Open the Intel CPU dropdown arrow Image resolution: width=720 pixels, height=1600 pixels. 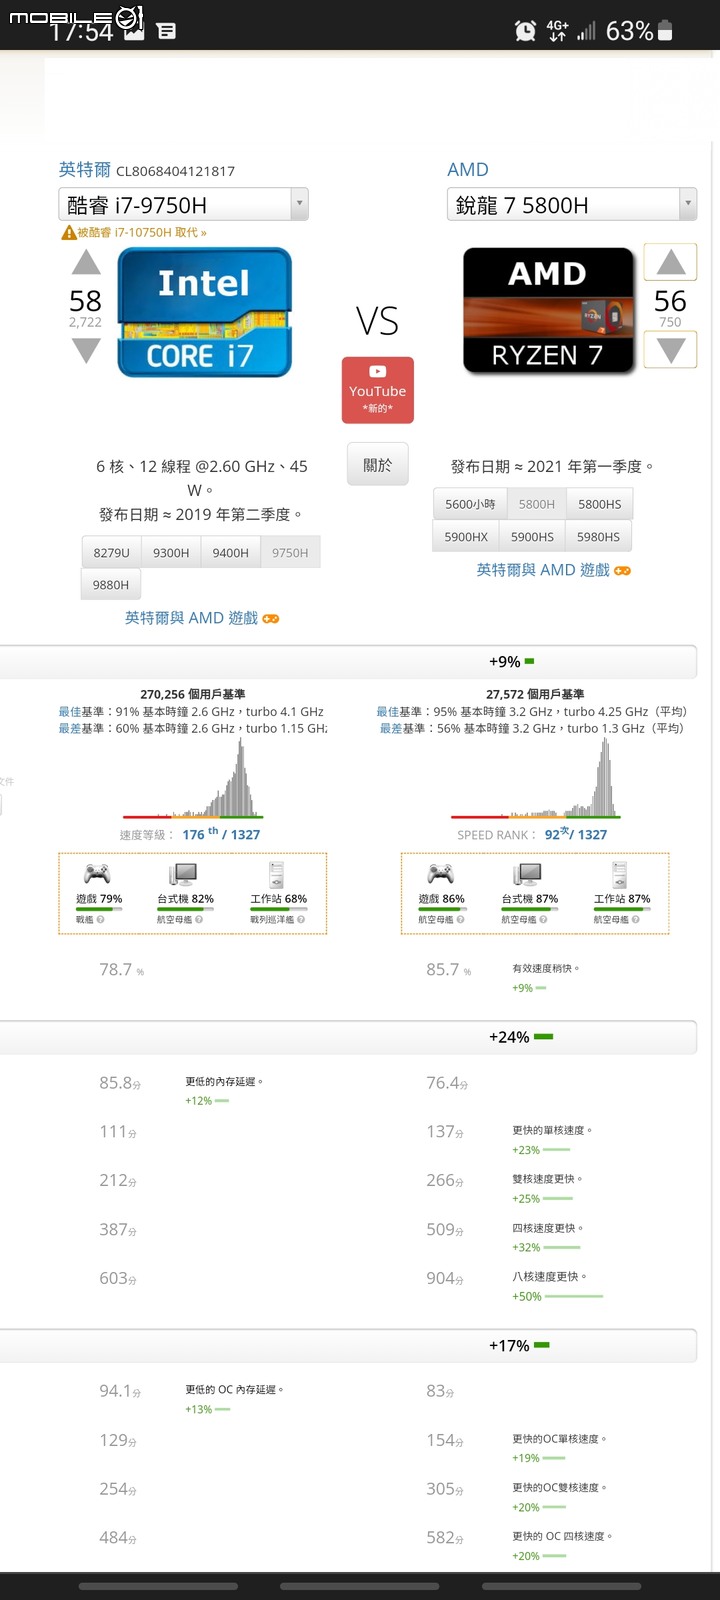(299, 204)
